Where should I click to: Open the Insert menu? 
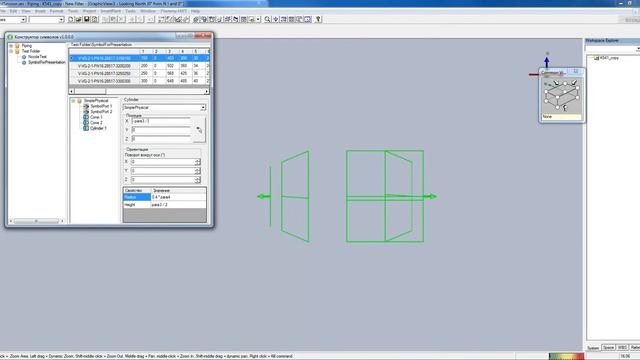pos(40,11)
